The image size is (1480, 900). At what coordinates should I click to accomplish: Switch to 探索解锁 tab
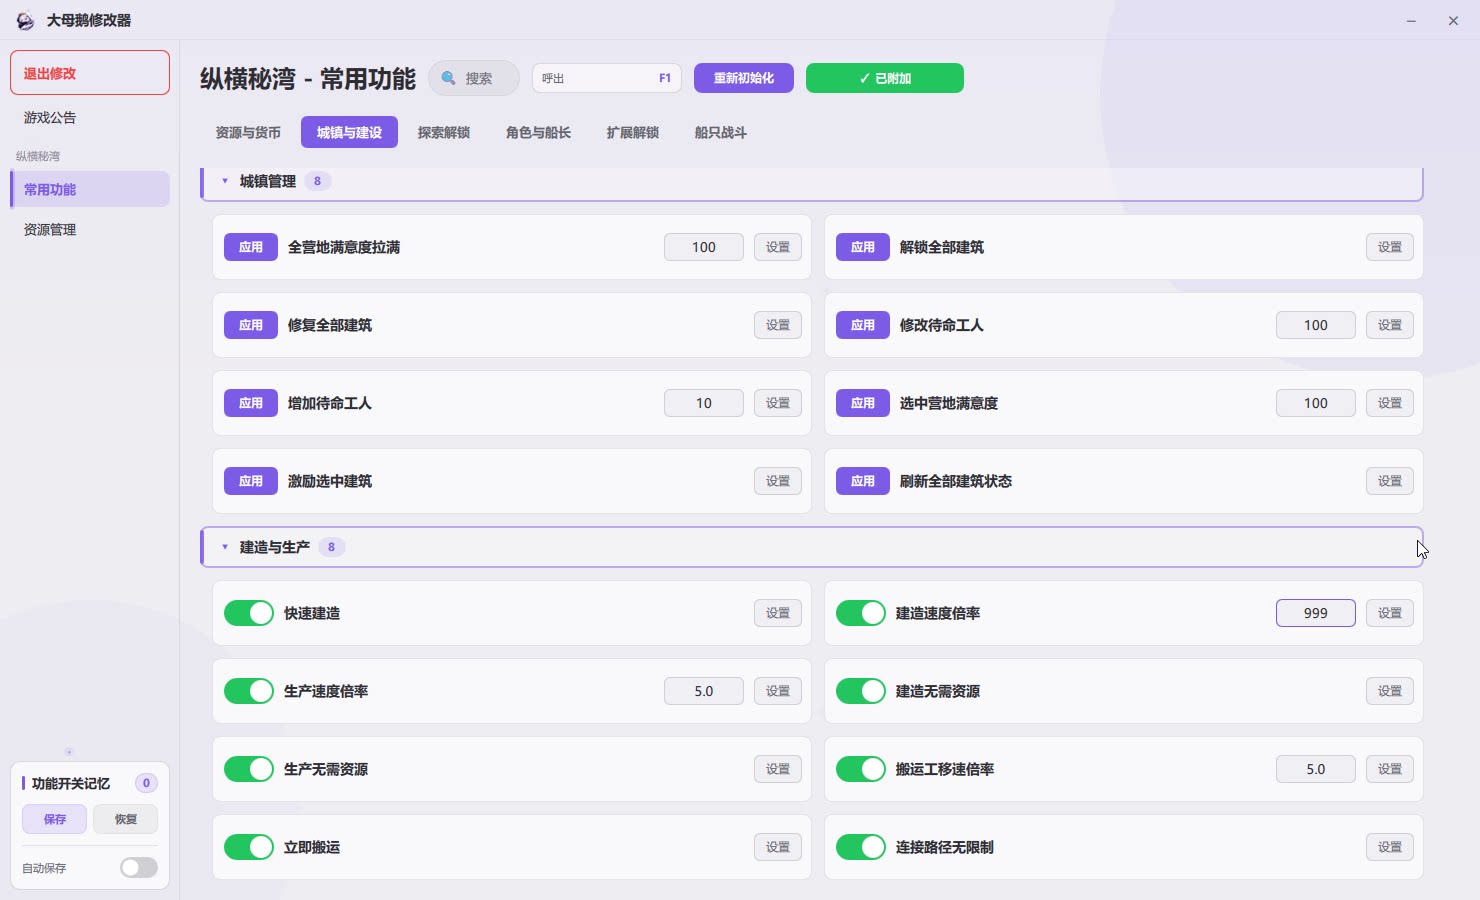click(x=444, y=132)
